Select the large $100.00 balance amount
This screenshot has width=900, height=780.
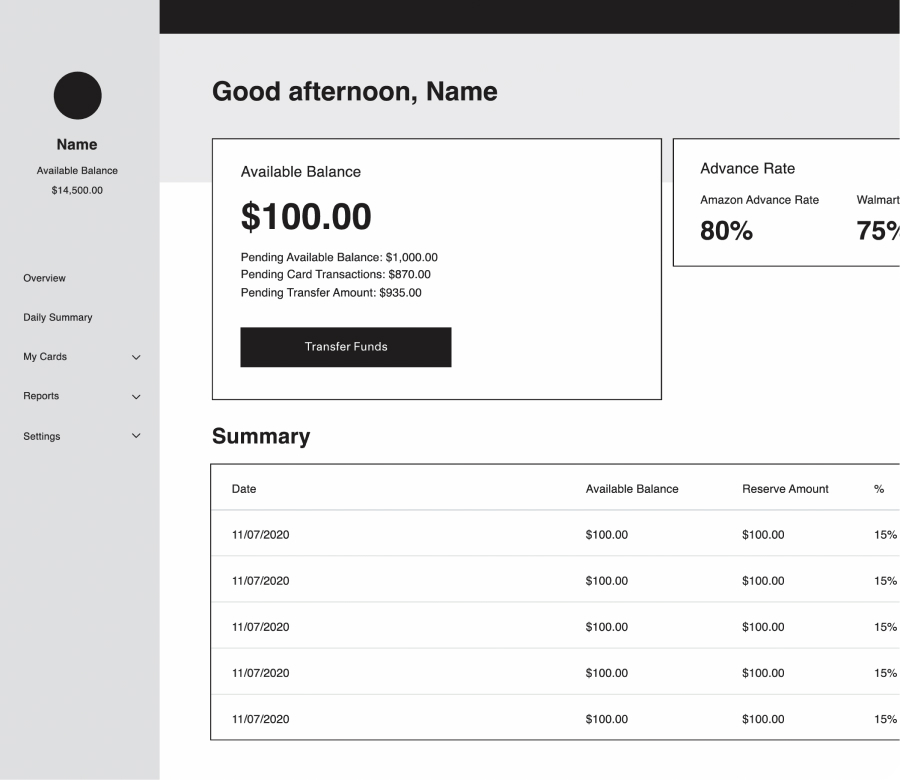click(306, 216)
